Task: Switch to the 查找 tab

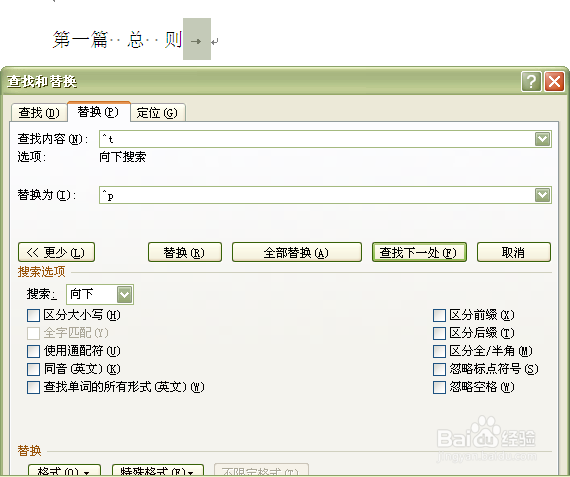Action: point(39,113)
